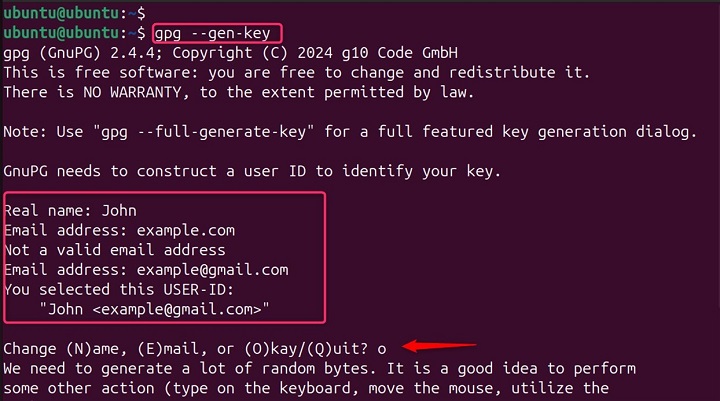
Task: Click the typed "o" answer after Quit?
Action: click(x=381, y=348)
